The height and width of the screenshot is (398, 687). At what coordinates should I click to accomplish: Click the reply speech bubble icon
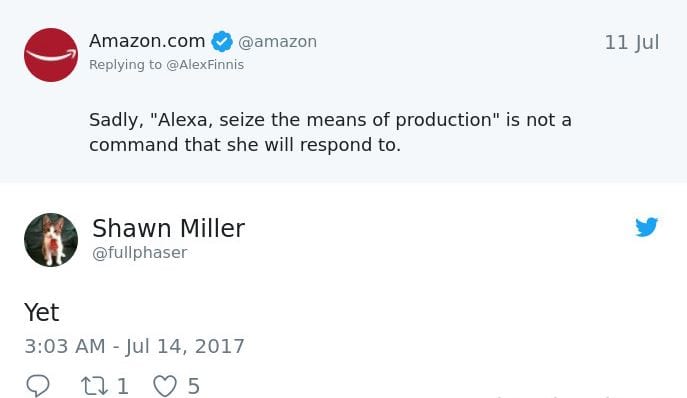pos(38,386)
